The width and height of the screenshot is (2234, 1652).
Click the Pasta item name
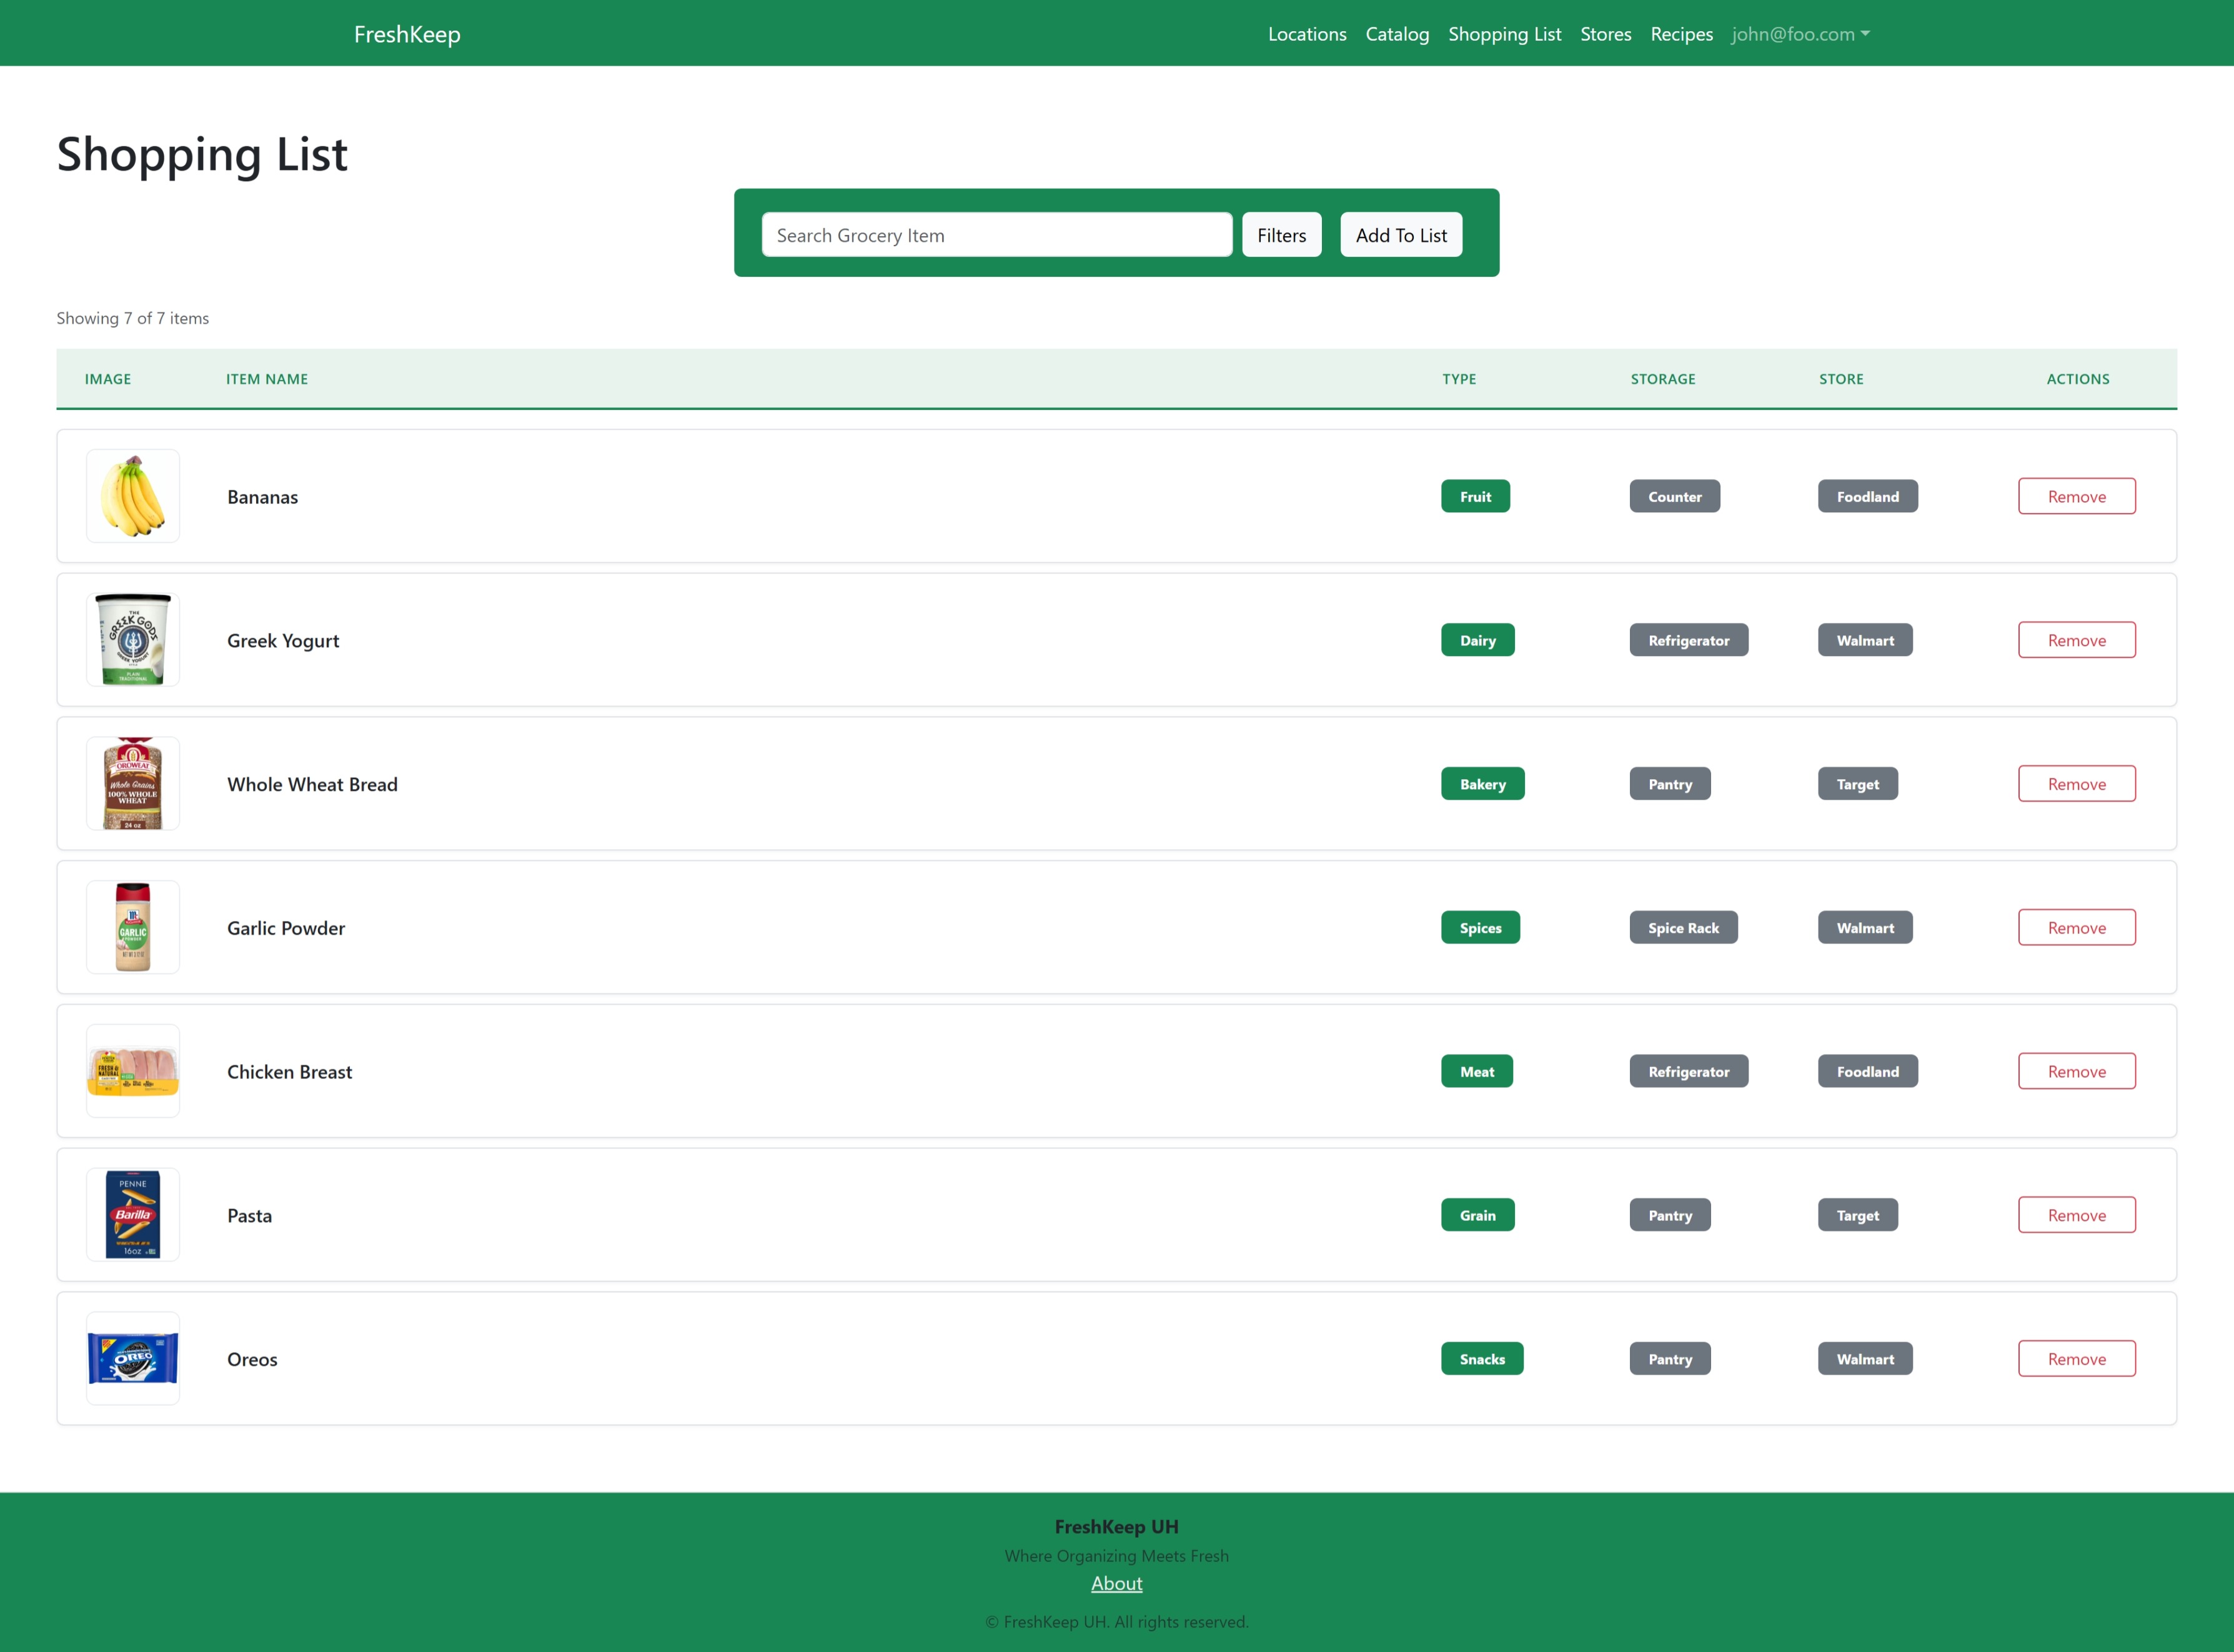point(249,1216)
